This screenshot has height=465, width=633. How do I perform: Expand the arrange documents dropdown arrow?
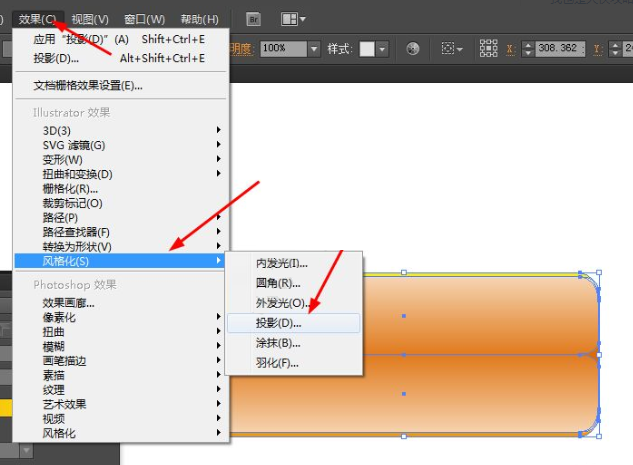303,19
